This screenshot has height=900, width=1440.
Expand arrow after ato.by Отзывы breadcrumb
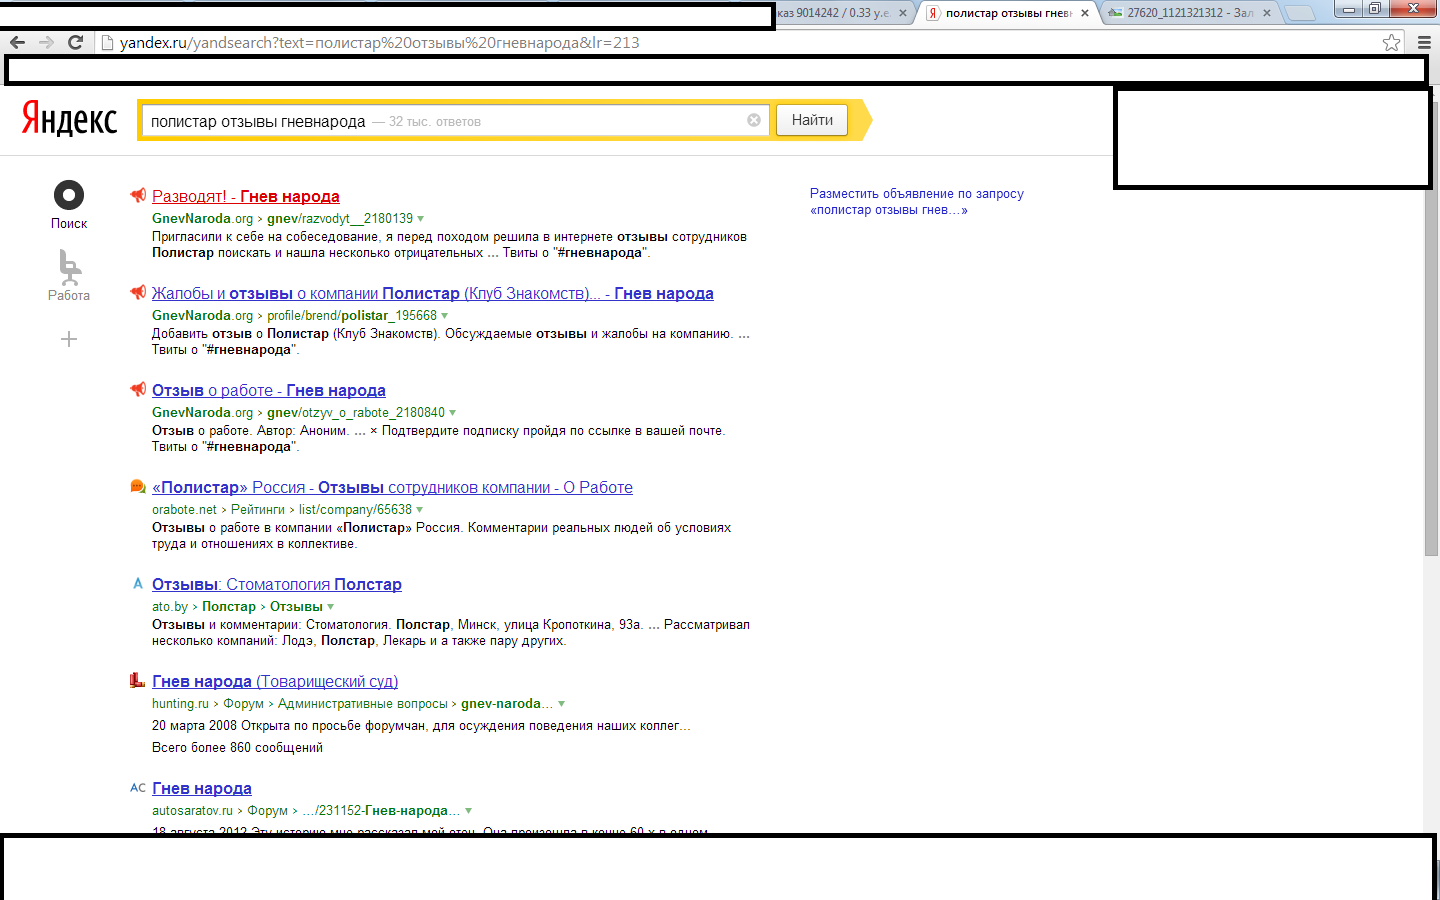(331, 607)
